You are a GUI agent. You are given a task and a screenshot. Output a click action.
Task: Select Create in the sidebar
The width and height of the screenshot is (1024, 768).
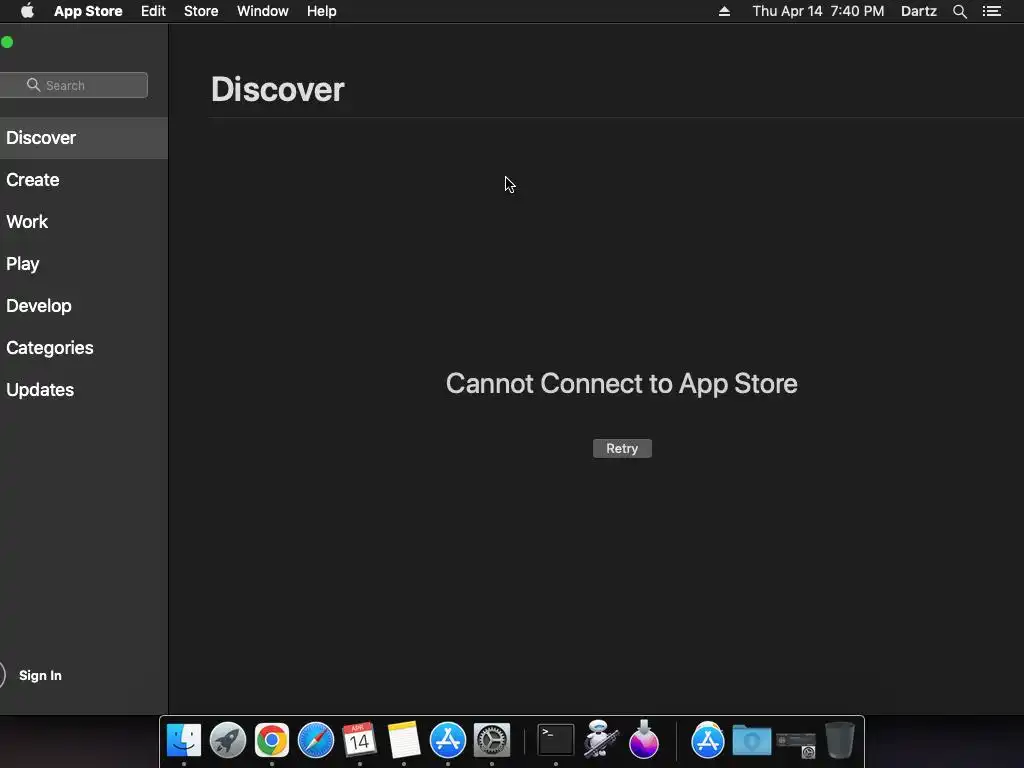pyautogui.click(x=84, y=180)
